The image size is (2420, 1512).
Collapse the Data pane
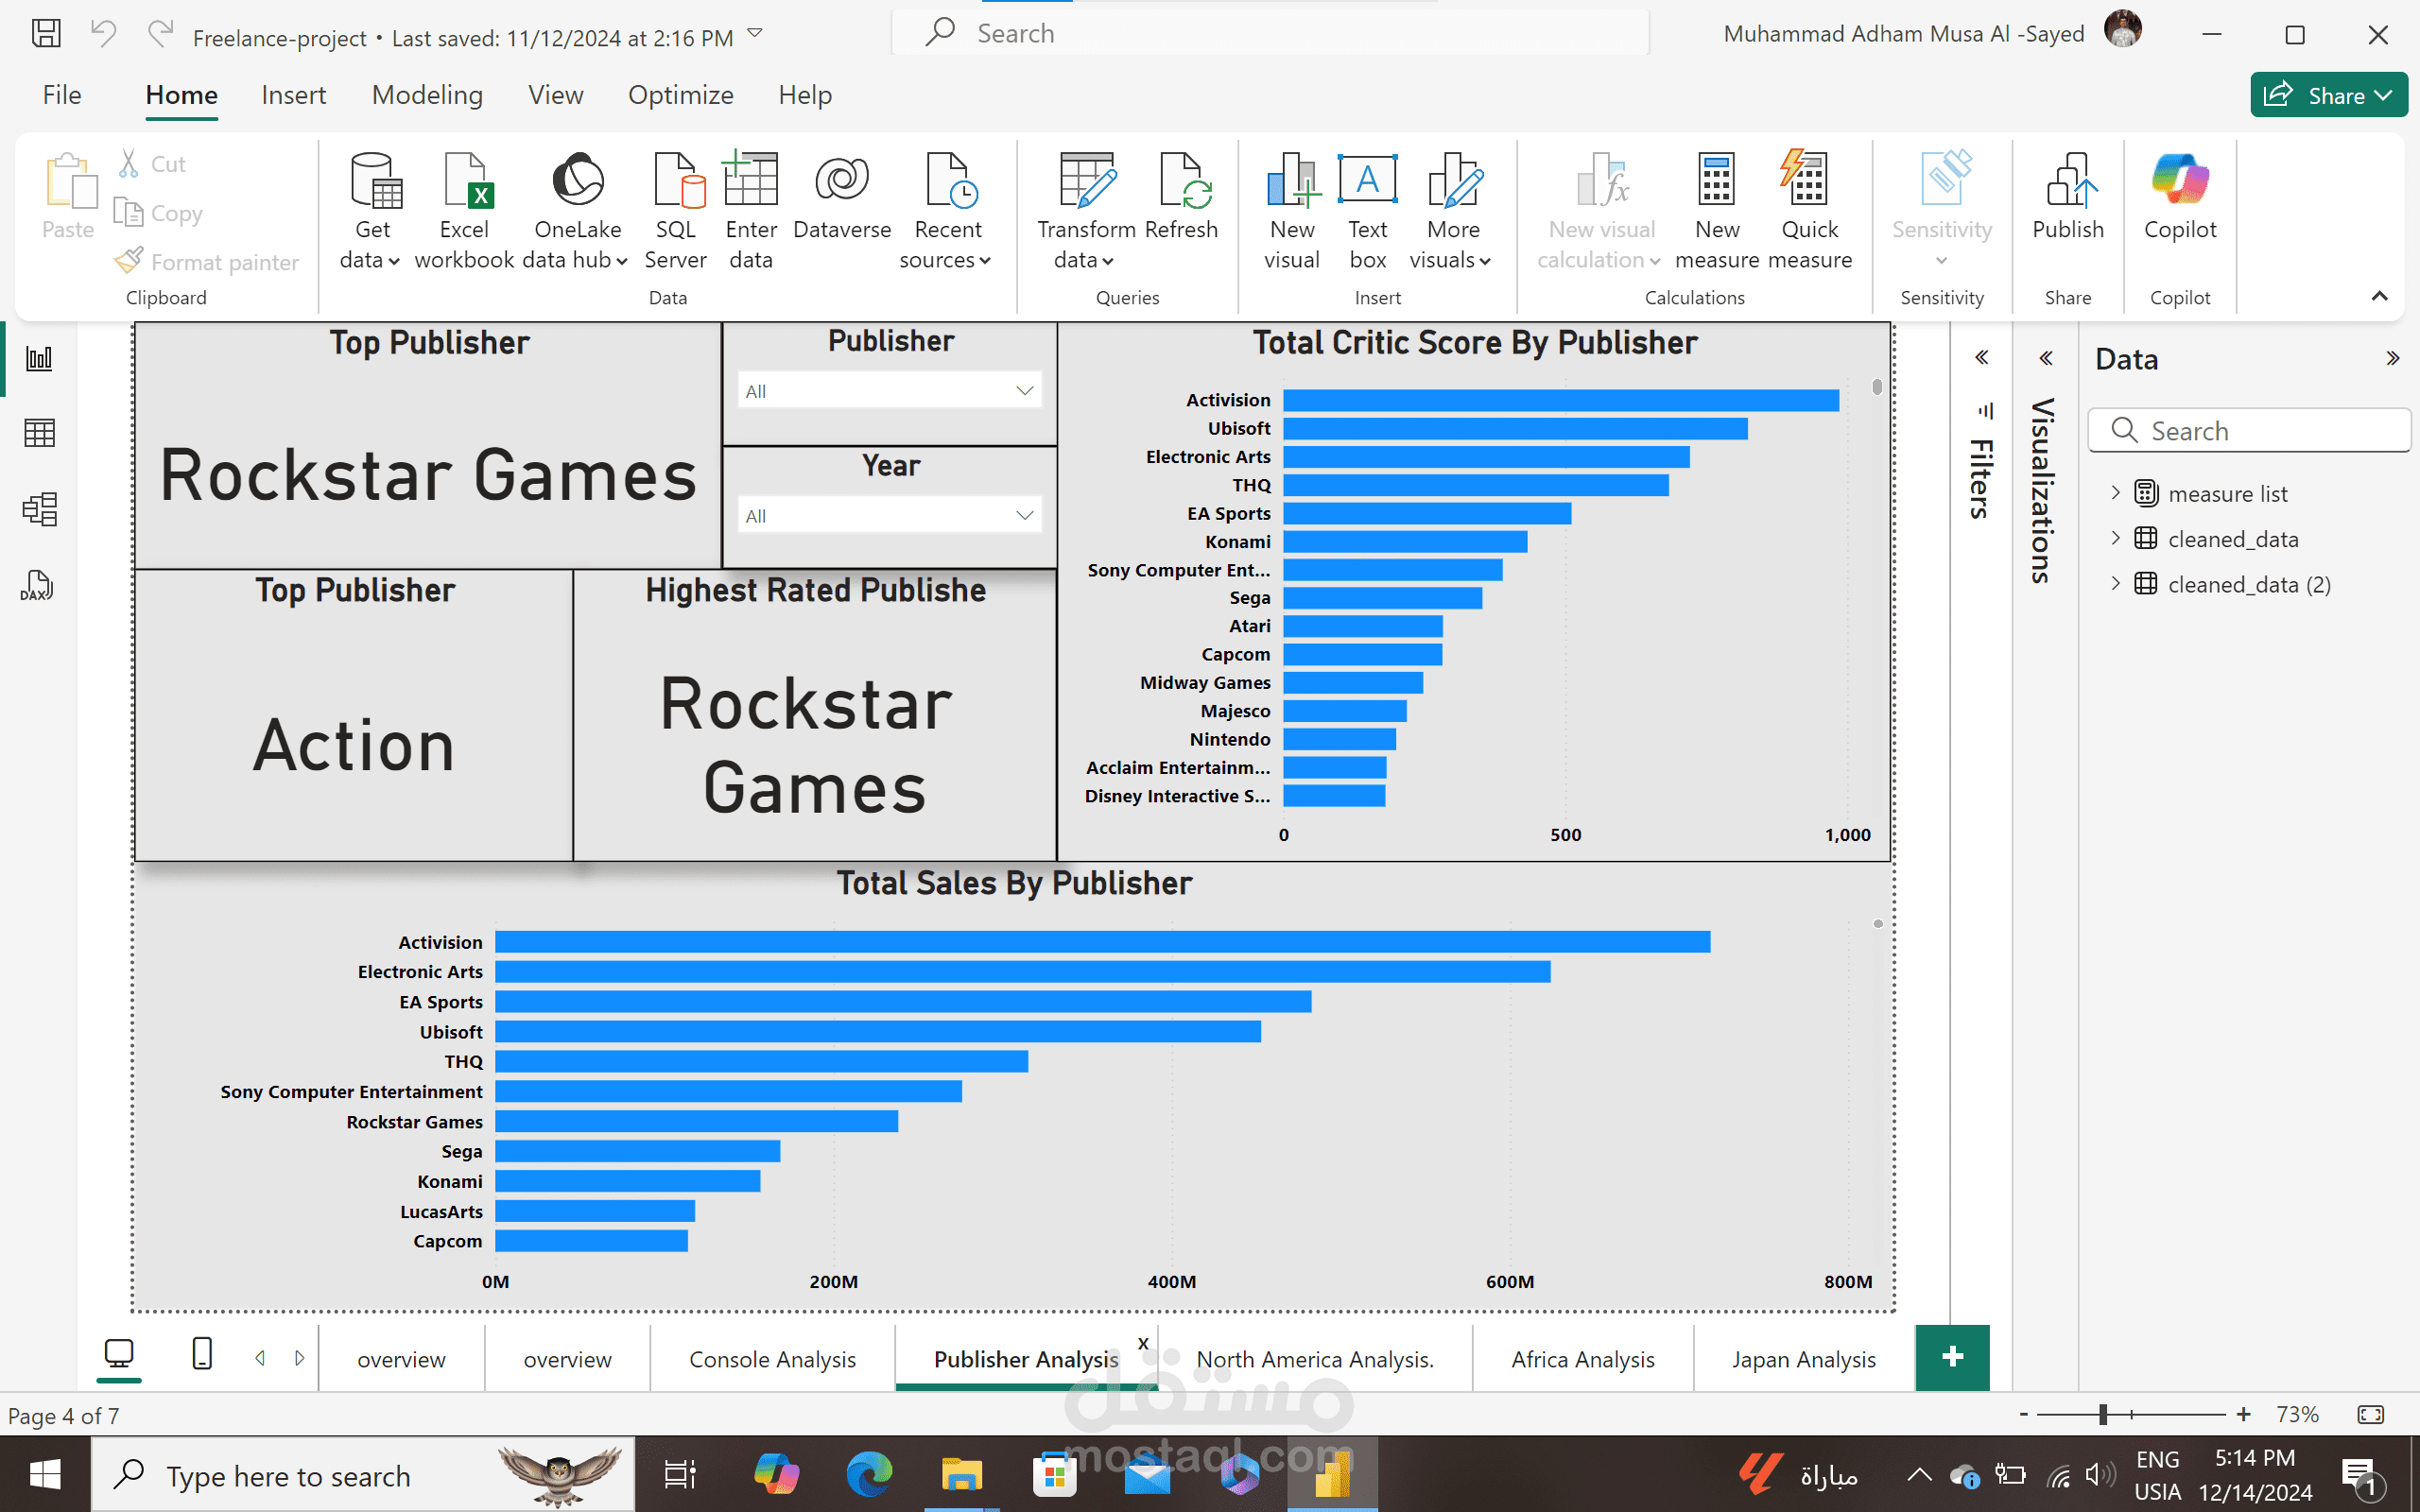tap(2392, 358)
